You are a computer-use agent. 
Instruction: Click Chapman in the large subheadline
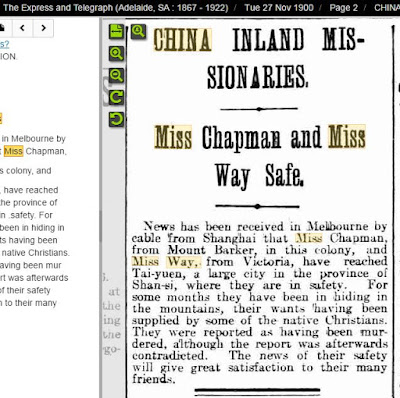241,137
